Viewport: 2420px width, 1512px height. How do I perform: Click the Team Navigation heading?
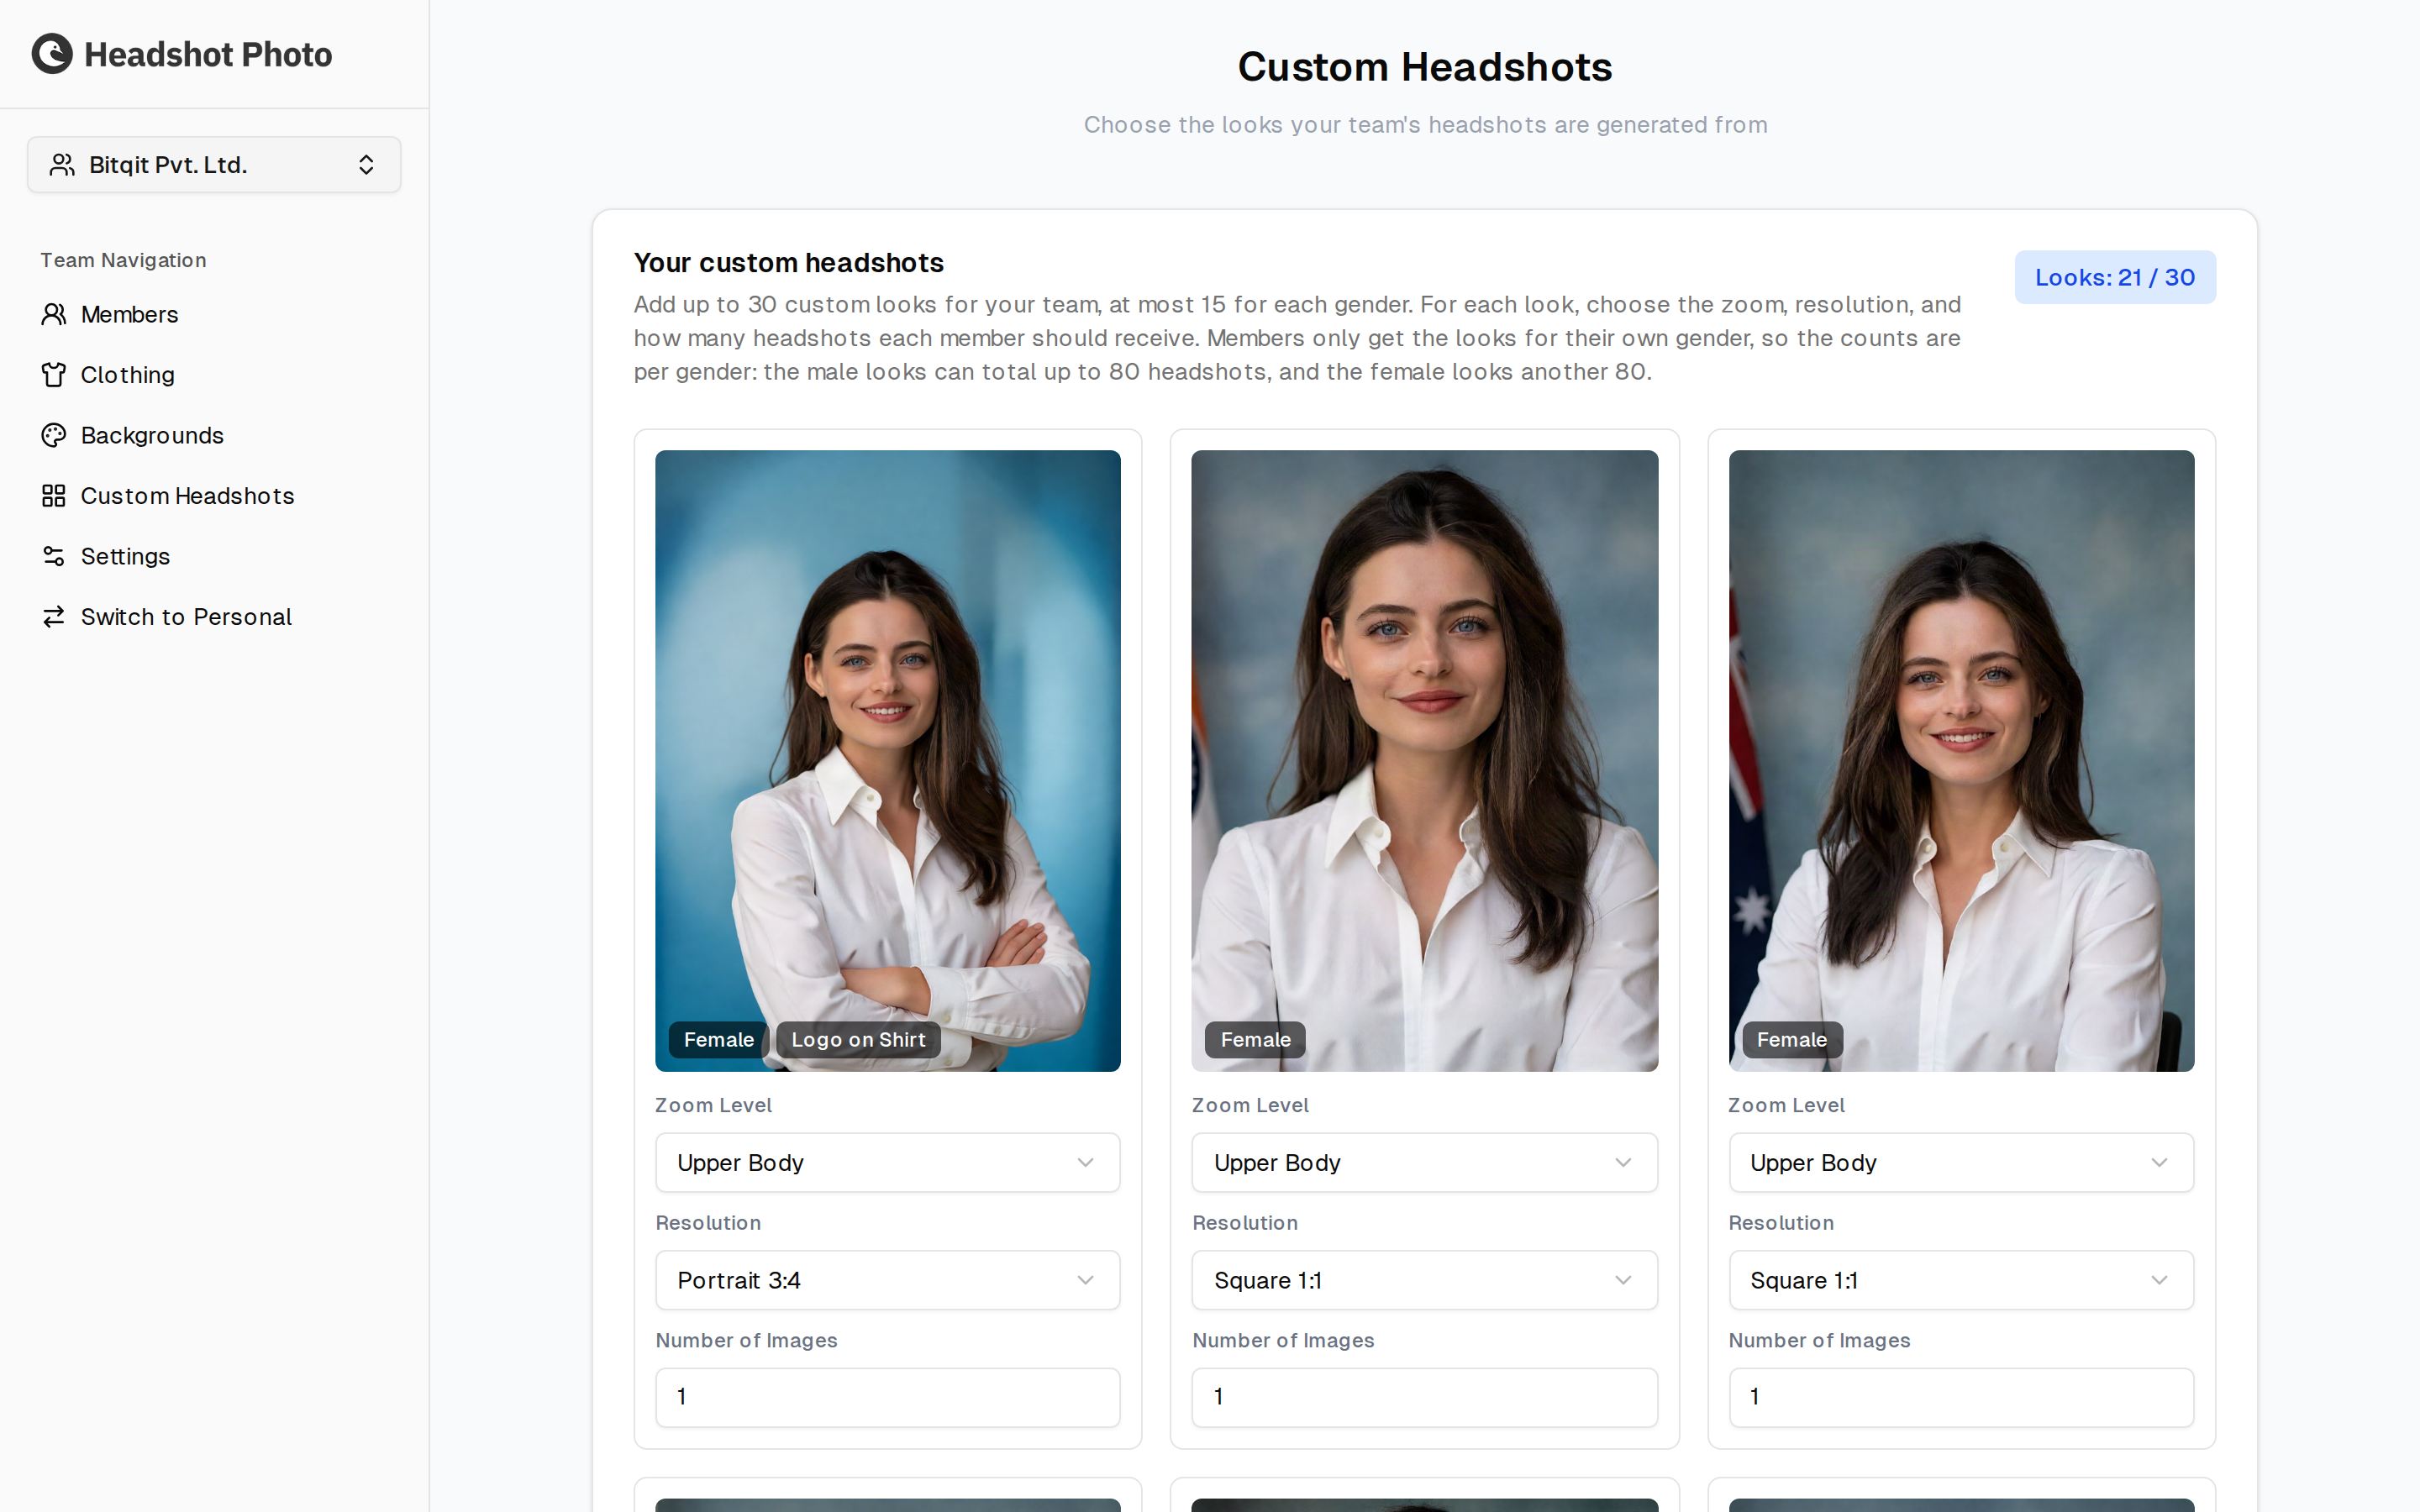point(123,260)
